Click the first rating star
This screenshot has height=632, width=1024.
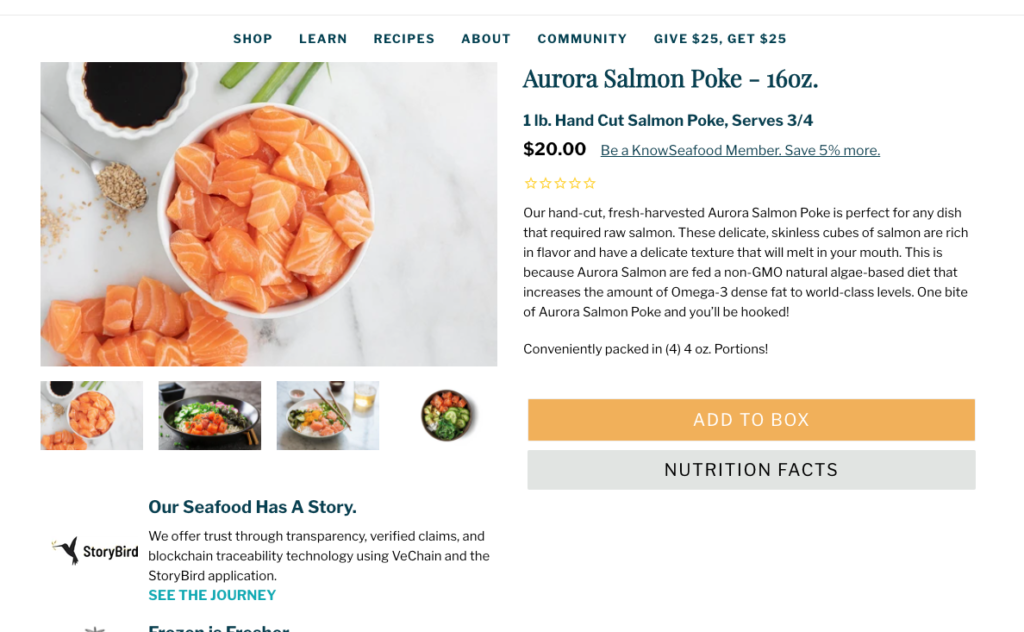[531, 183]
